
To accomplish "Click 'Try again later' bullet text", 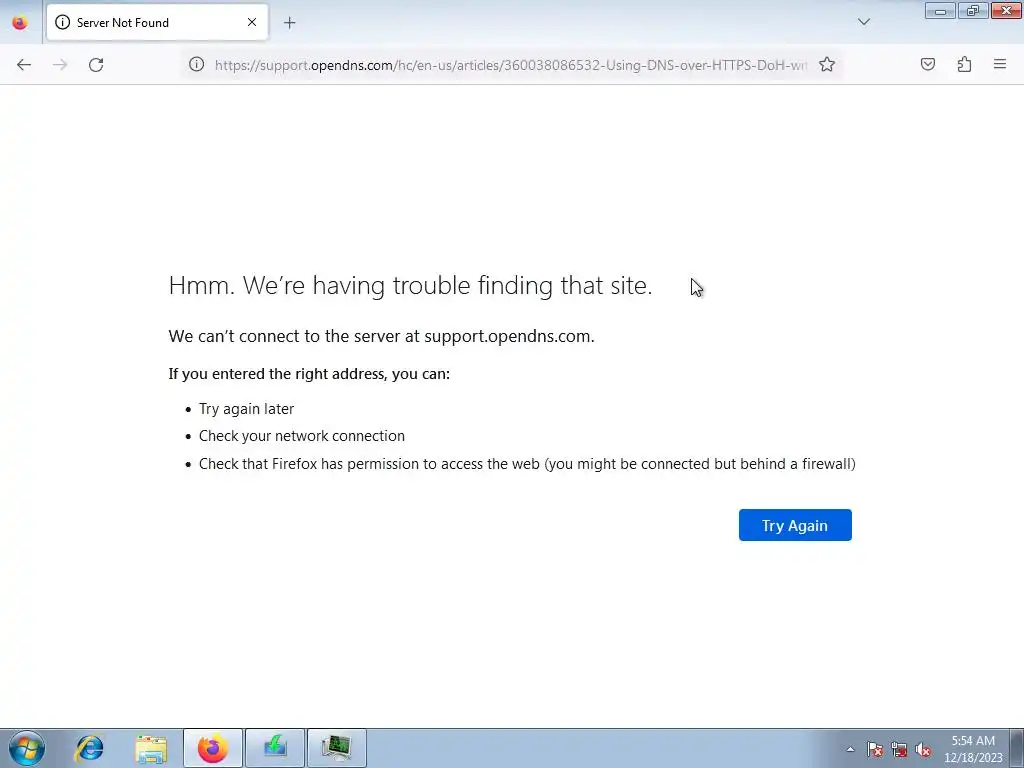I will pos(246,409).
